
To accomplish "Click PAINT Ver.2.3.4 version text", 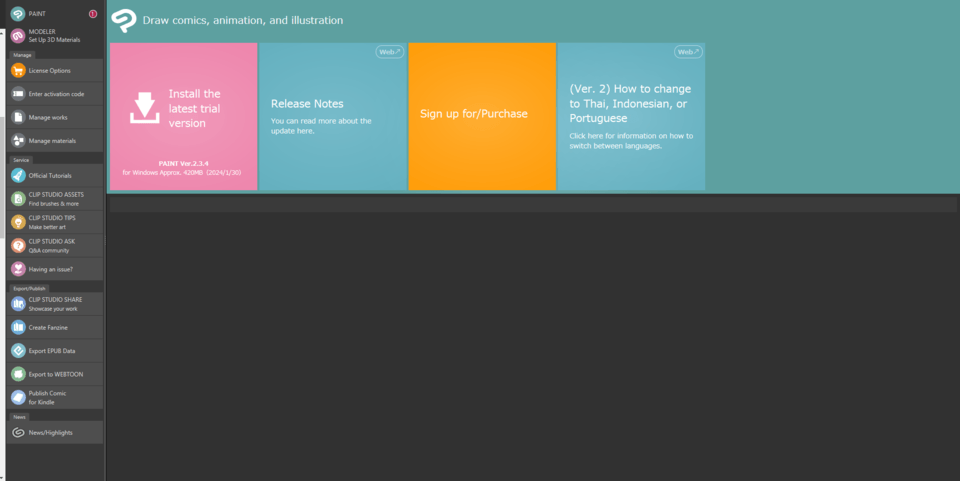I will (x=183, y=163).
